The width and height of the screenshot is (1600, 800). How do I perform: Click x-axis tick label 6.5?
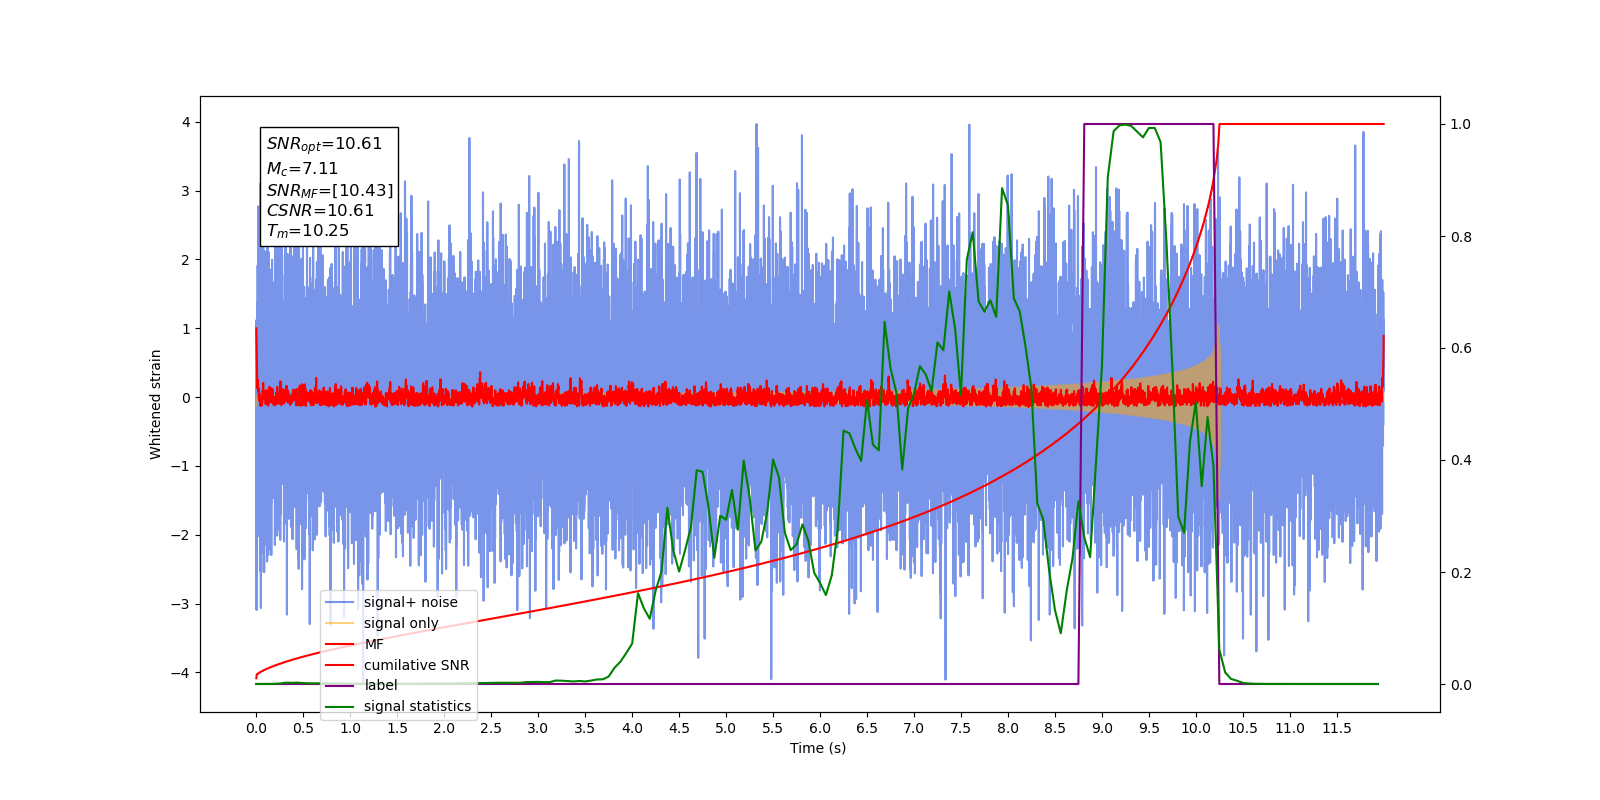pyautogui.click(x=867, y=728)
